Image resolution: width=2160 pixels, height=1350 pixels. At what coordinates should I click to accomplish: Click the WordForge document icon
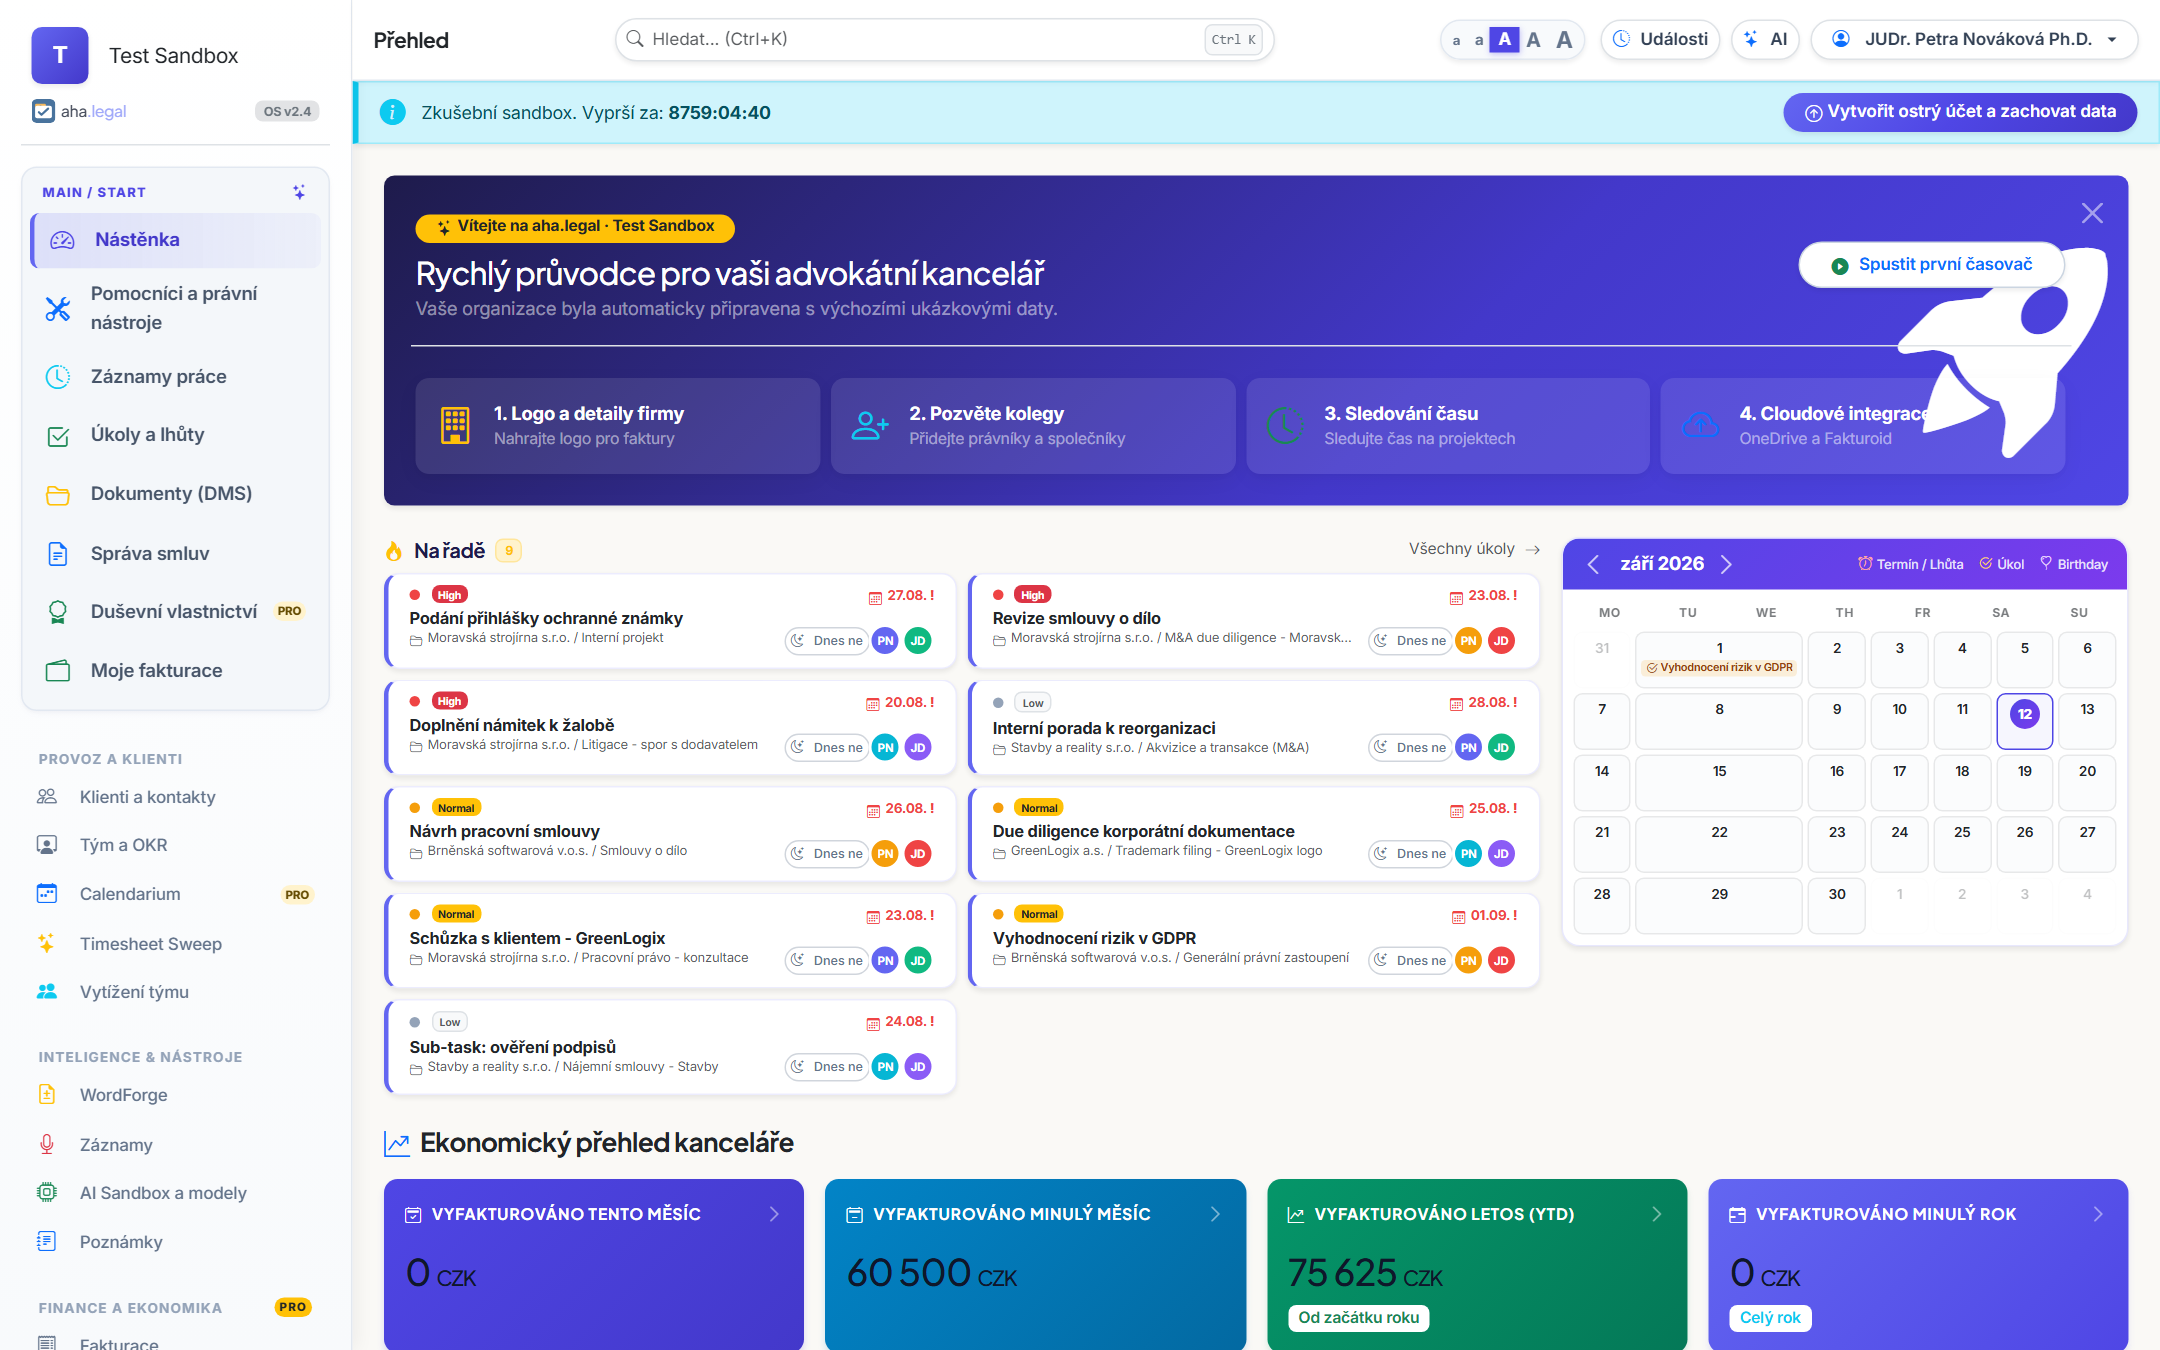[47, 1095]
